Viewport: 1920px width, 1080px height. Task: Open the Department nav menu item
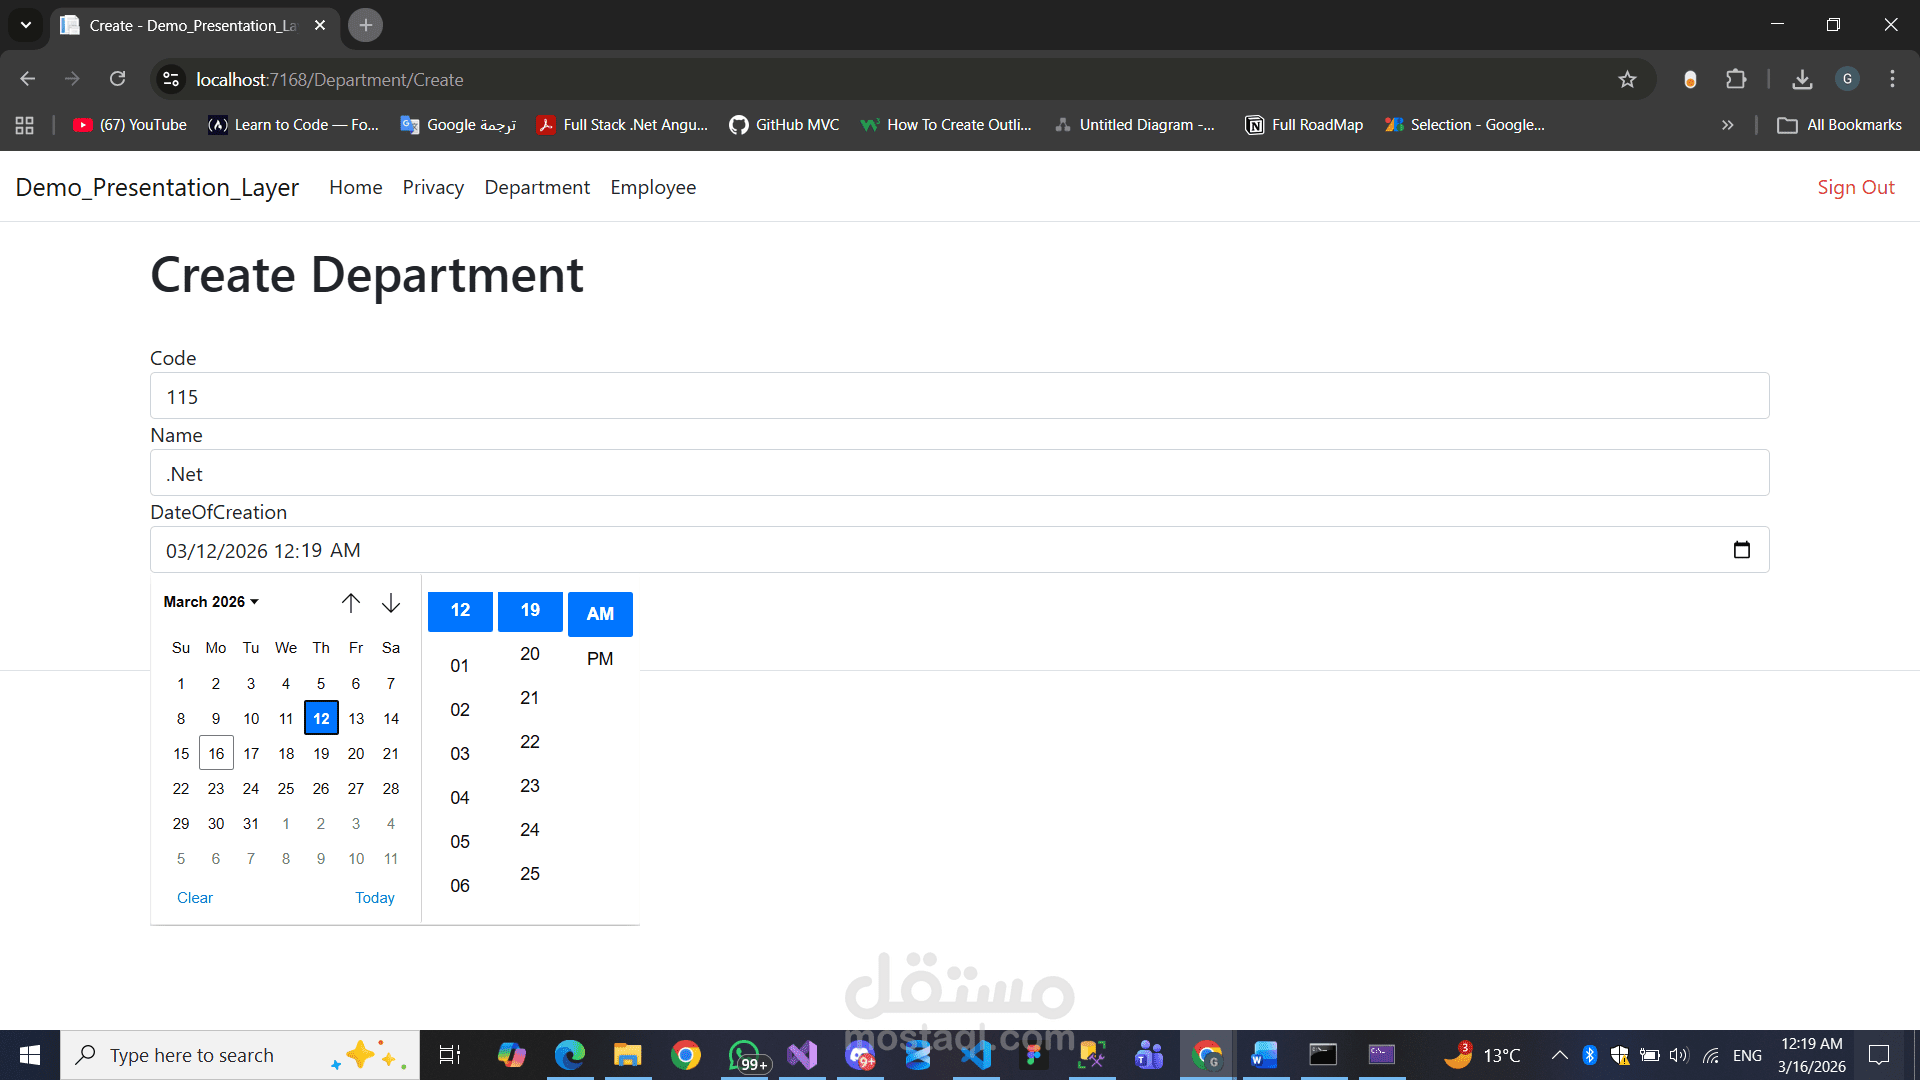(537, 187)
